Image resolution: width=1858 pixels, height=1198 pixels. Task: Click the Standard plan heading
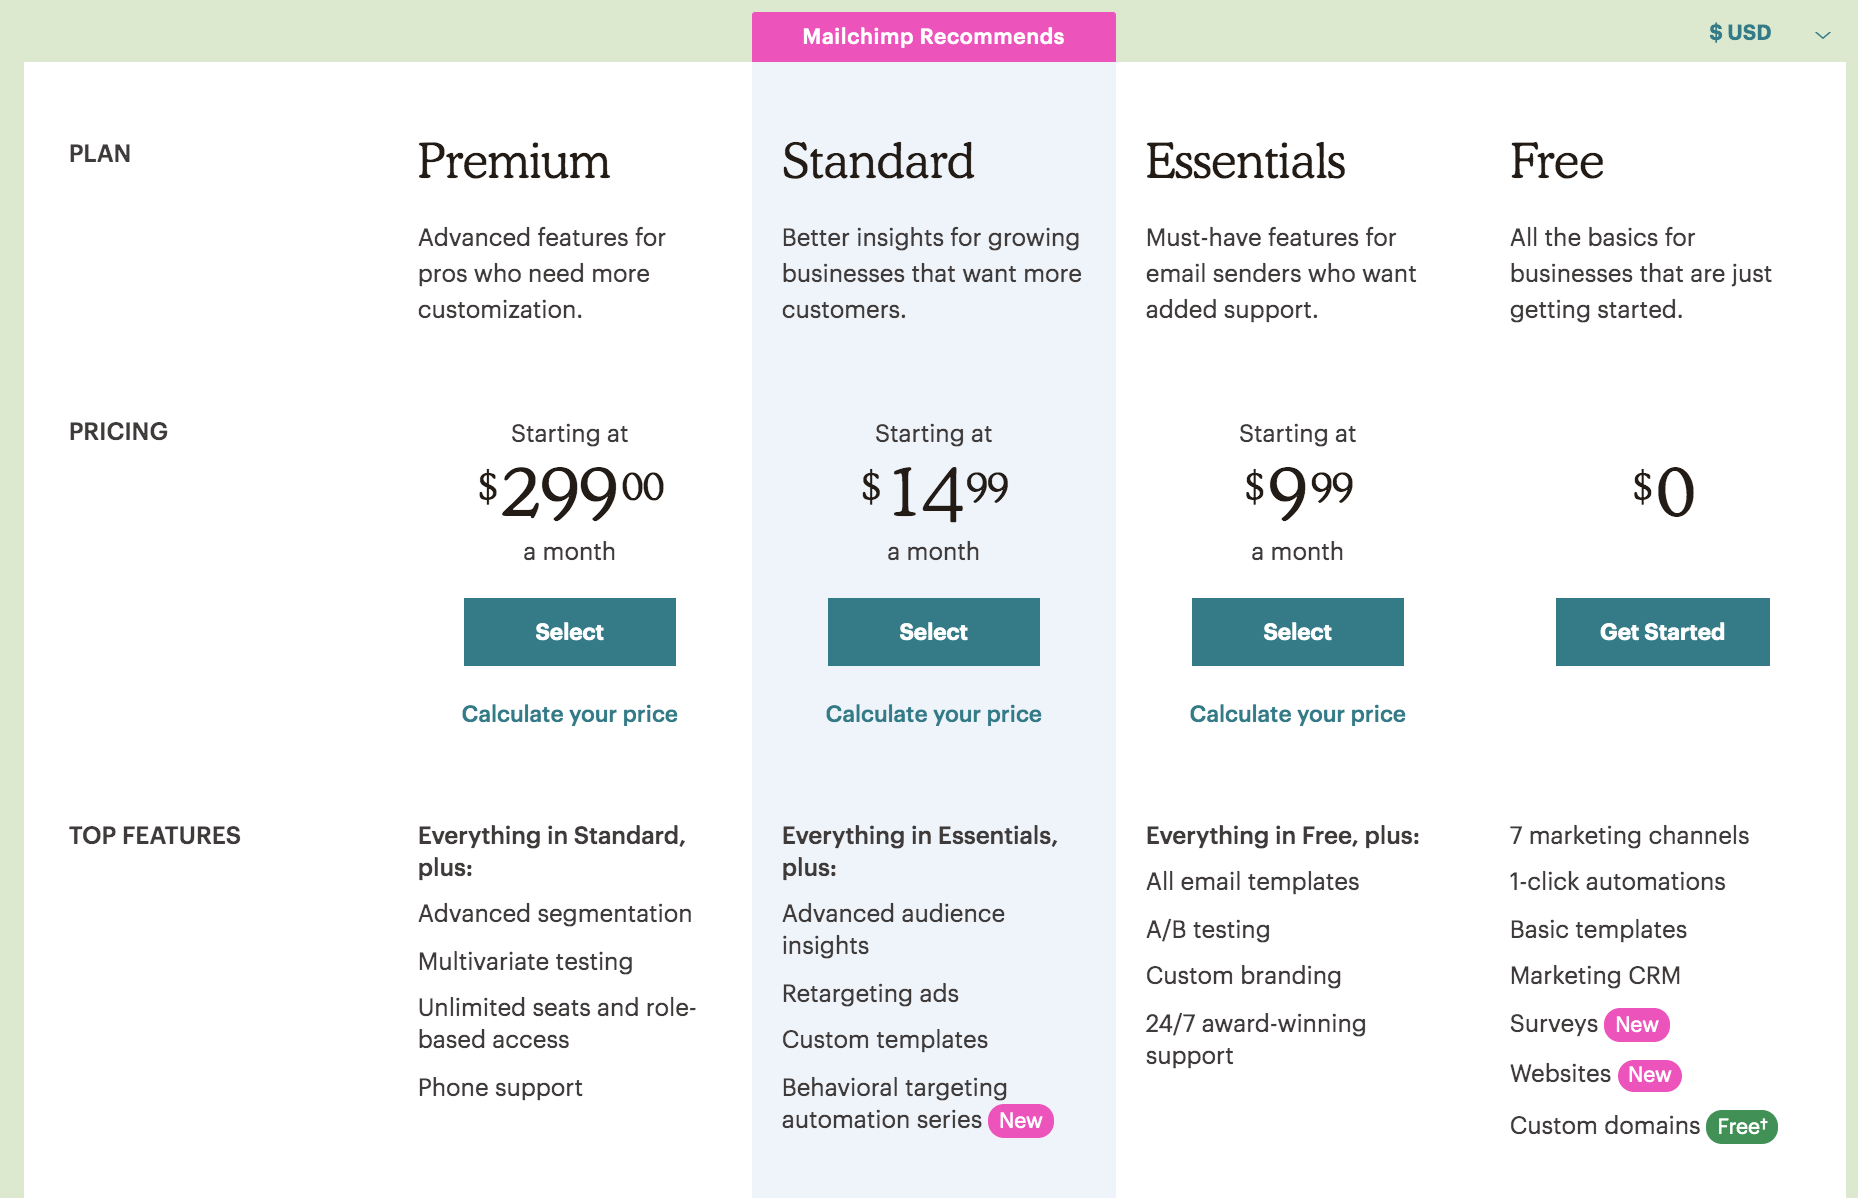coord(878,162)
